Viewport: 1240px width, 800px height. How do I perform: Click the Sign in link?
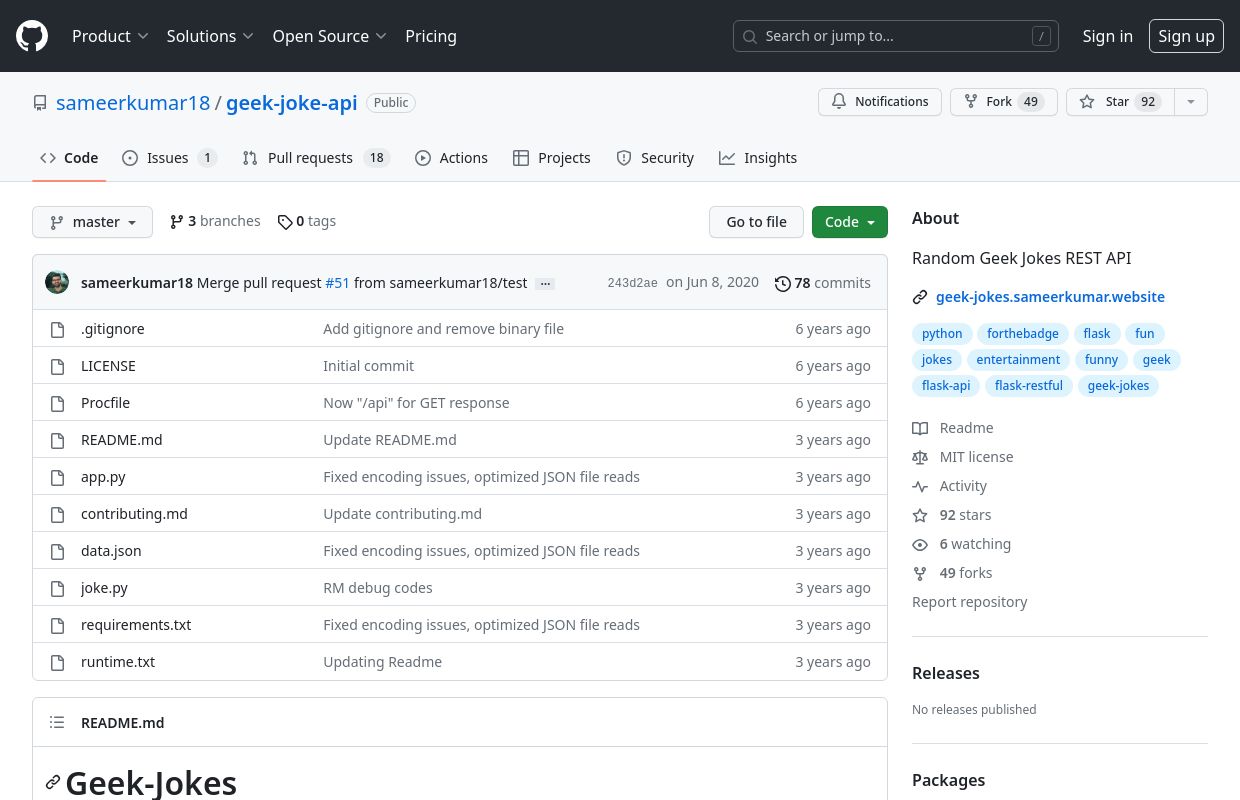coord(1108,36)
